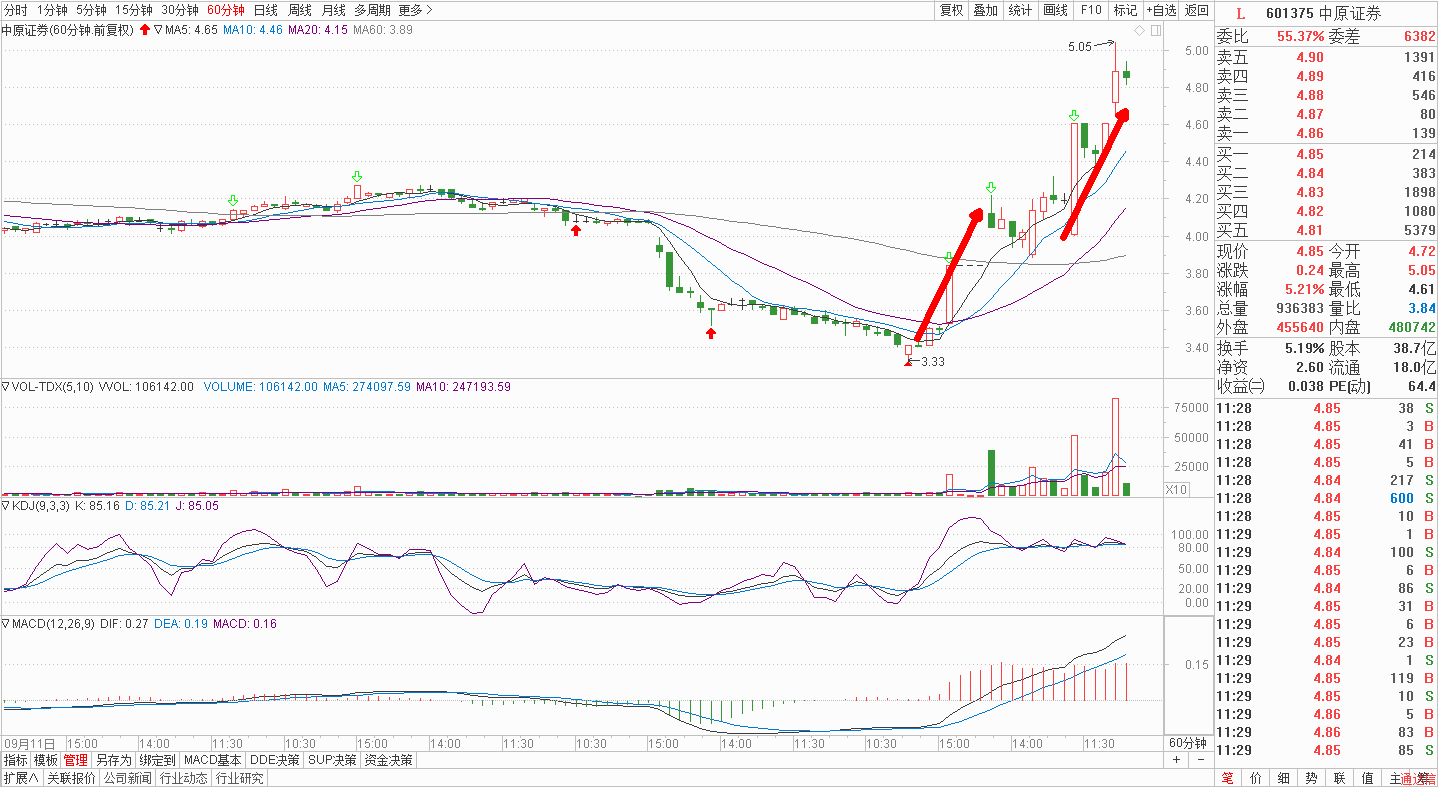This screenshot has height=787, width=1438.
Task: Click the 60分钟 period label at bottom right
Action: 1189,744
